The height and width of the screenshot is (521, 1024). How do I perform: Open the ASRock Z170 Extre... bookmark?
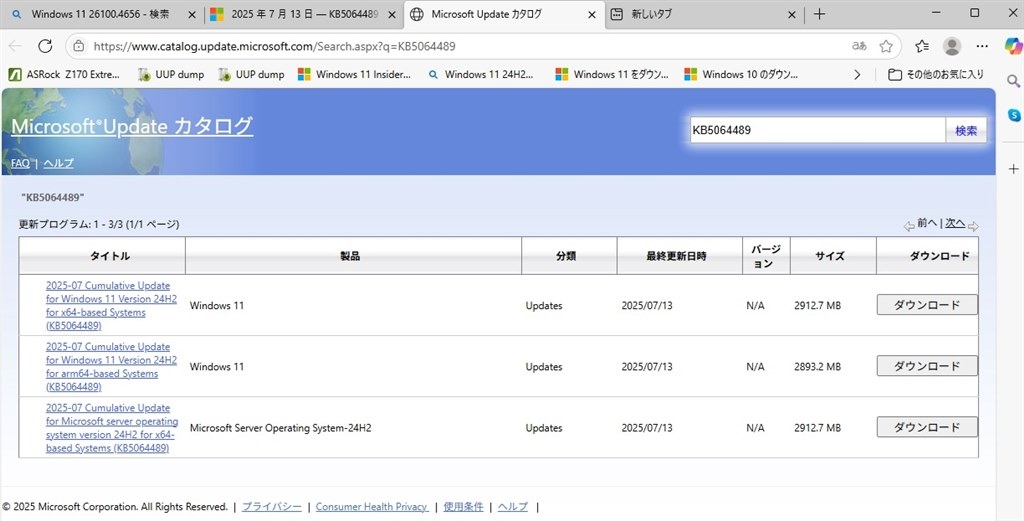click(64, 74)
